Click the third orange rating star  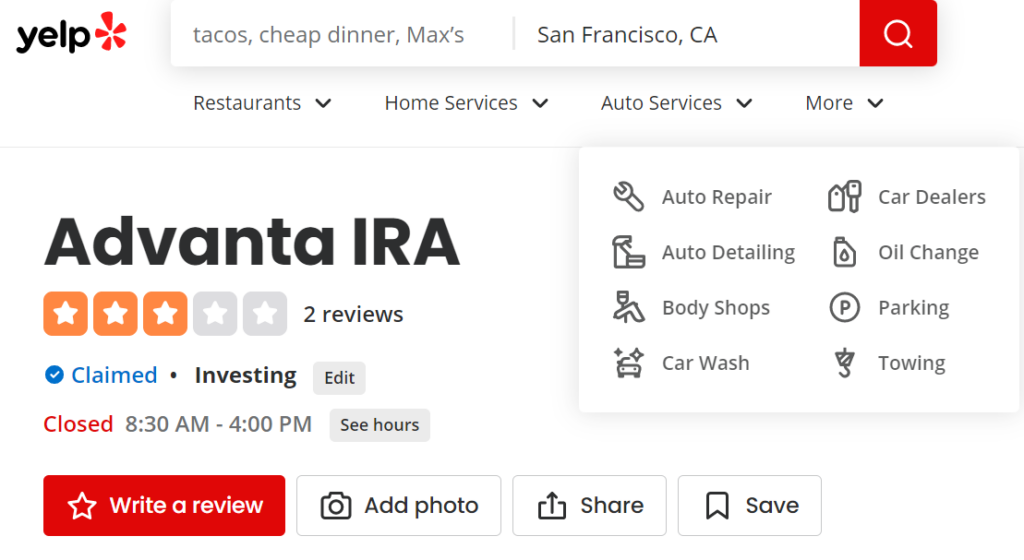pyautogui.click(x=165, y=314)
